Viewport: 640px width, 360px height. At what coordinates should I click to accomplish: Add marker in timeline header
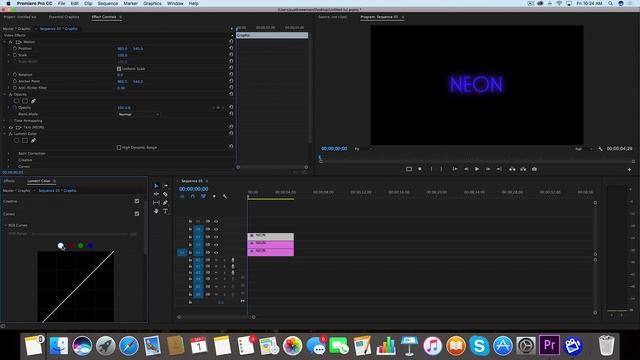coord(214,196)
